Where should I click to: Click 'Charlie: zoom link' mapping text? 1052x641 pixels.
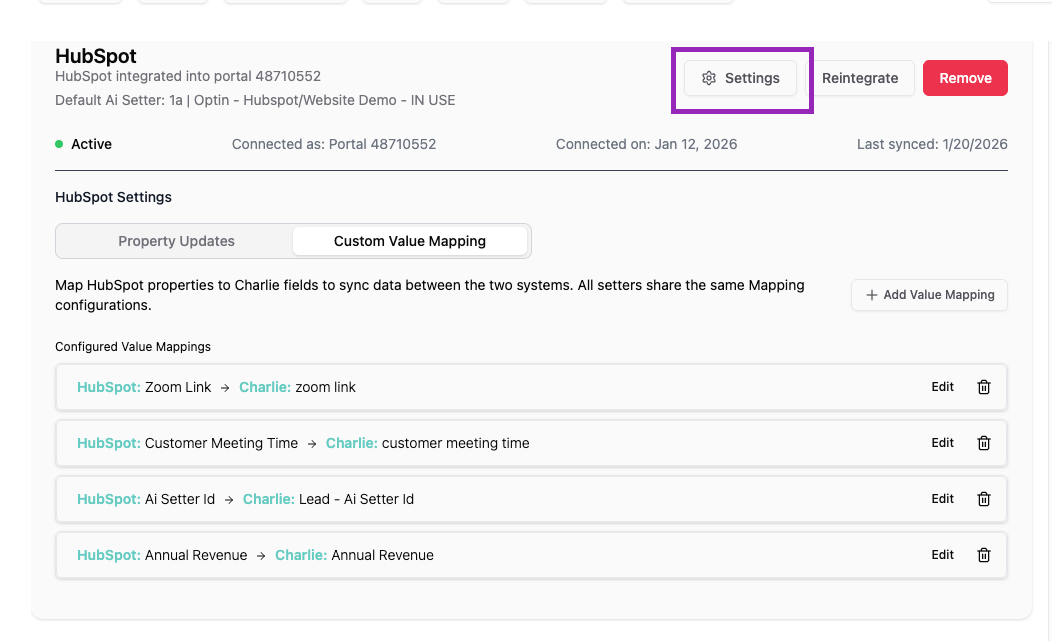point(297,387)
